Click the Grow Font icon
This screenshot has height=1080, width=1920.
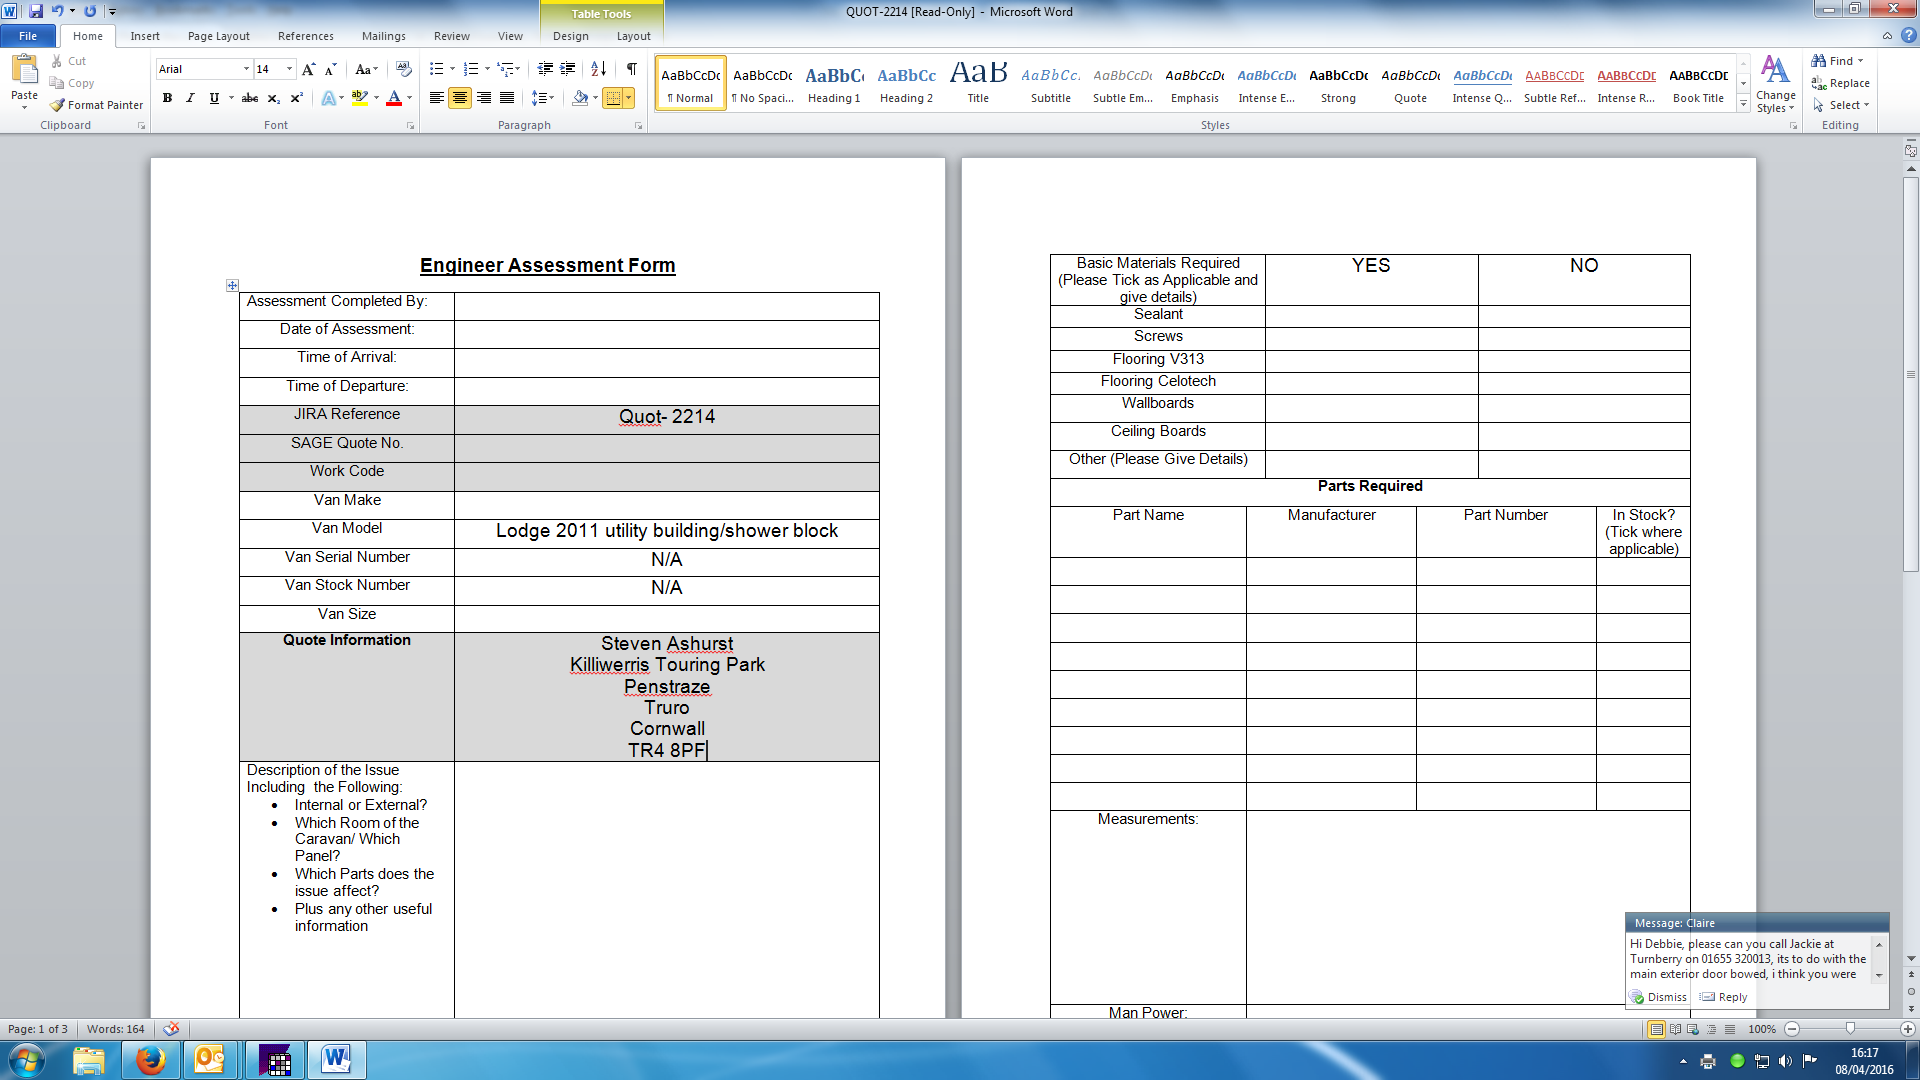[x=308, y=69]
